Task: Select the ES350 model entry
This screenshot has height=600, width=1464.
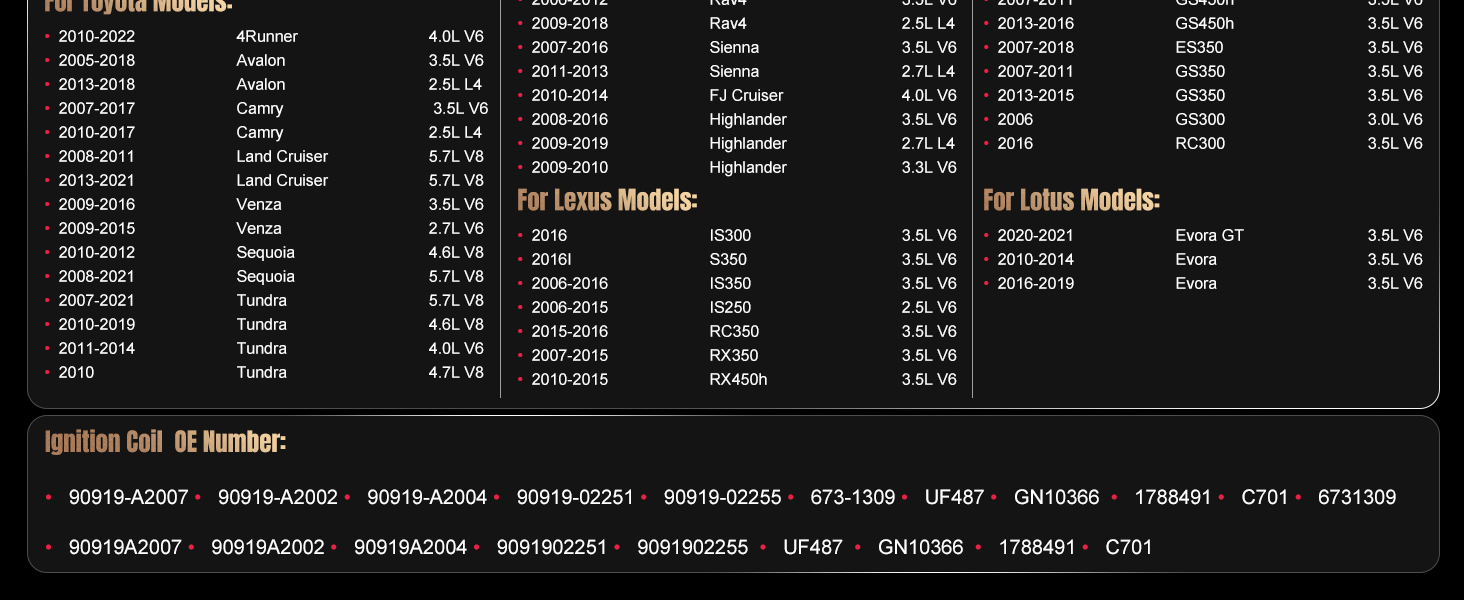Action: (x=1199, y=48)
